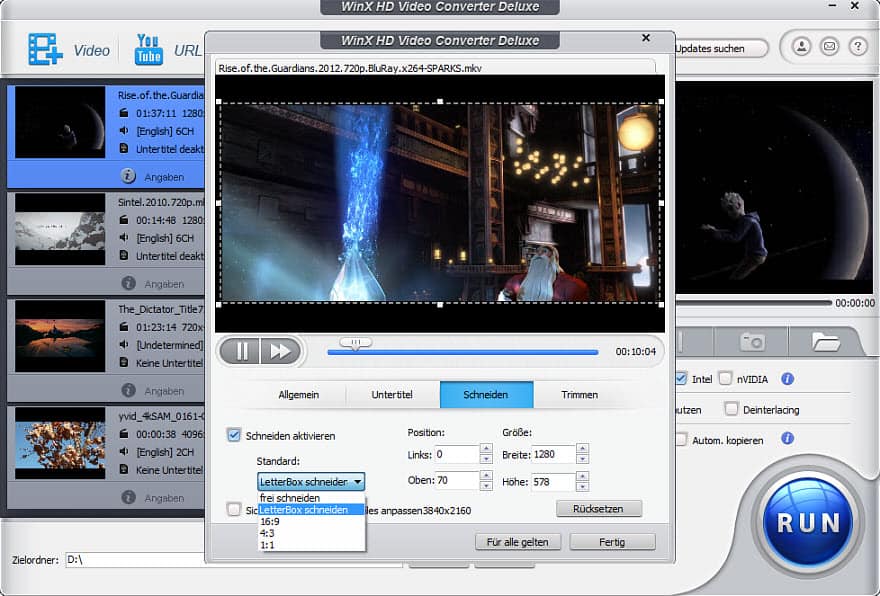
Task: Enable the nVIDIA checkbox
Action: click(x=726, y=378)
